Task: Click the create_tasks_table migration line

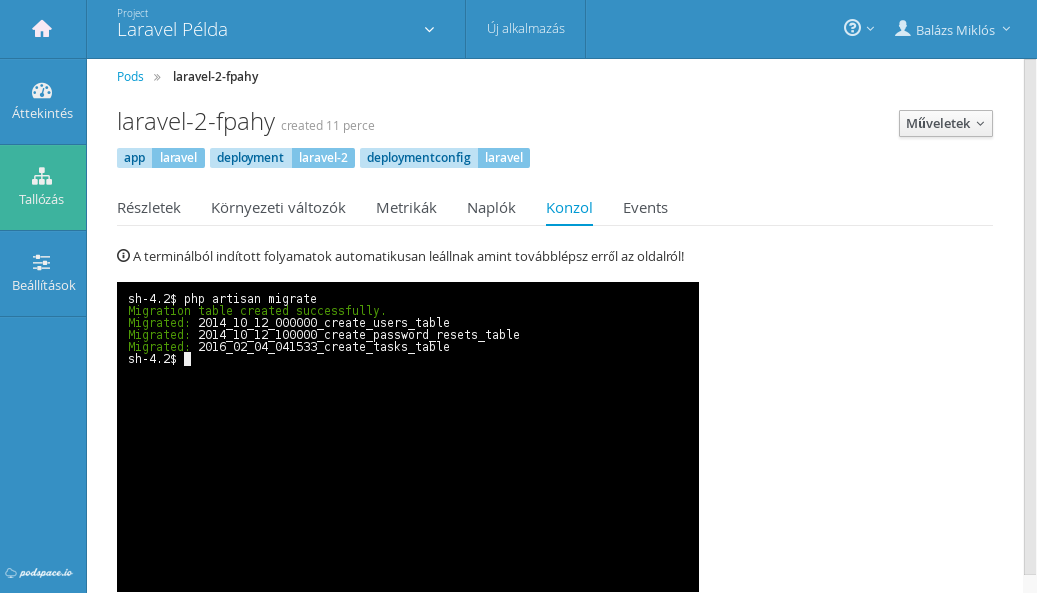Action: [289, 346]
